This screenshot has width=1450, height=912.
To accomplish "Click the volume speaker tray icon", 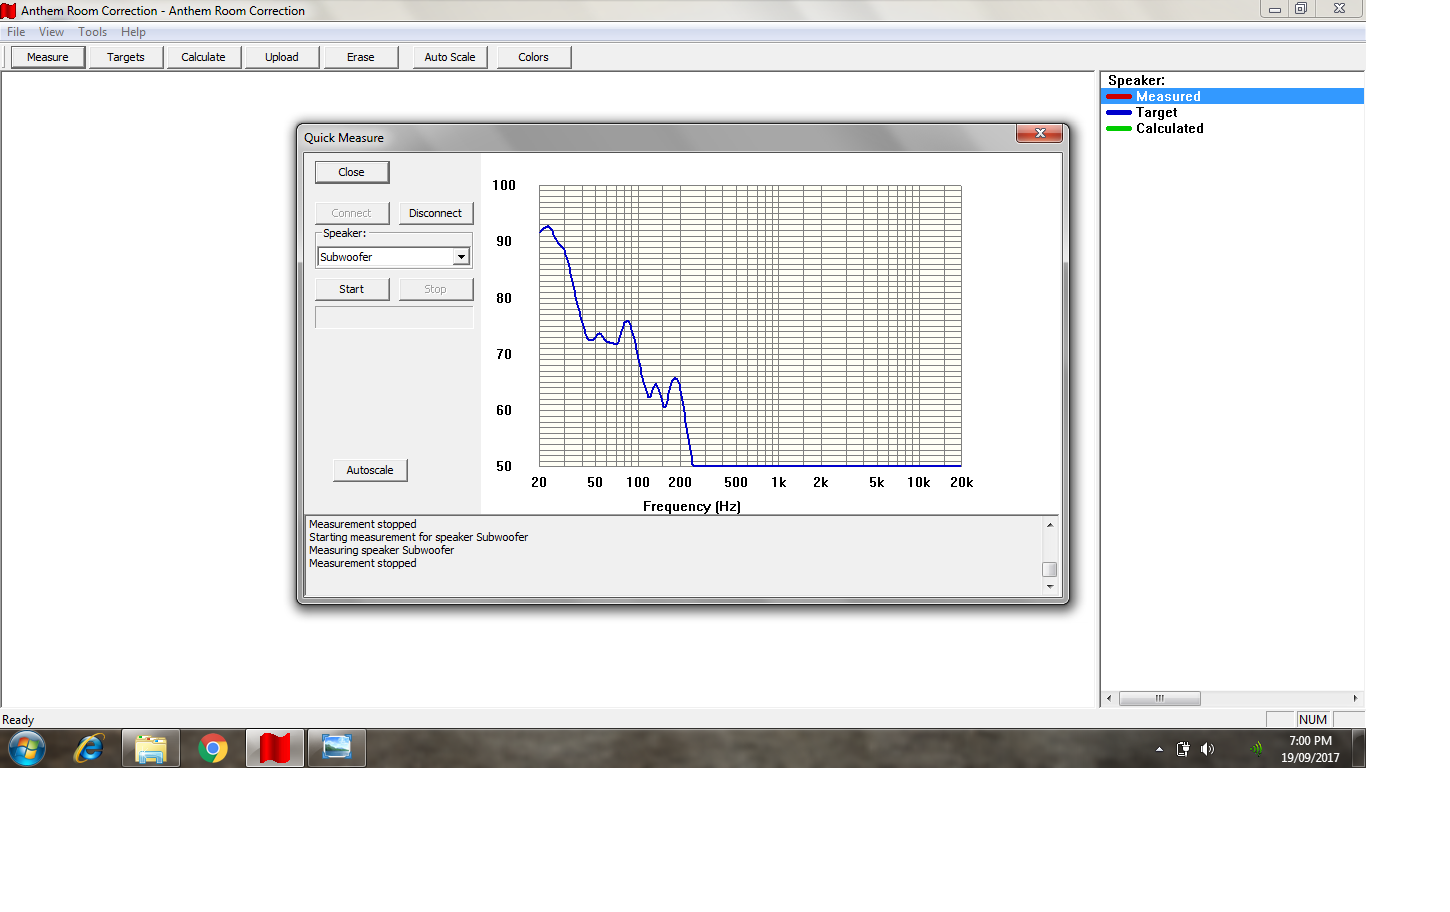I will pyautogui.click(x=1207, y=749).
